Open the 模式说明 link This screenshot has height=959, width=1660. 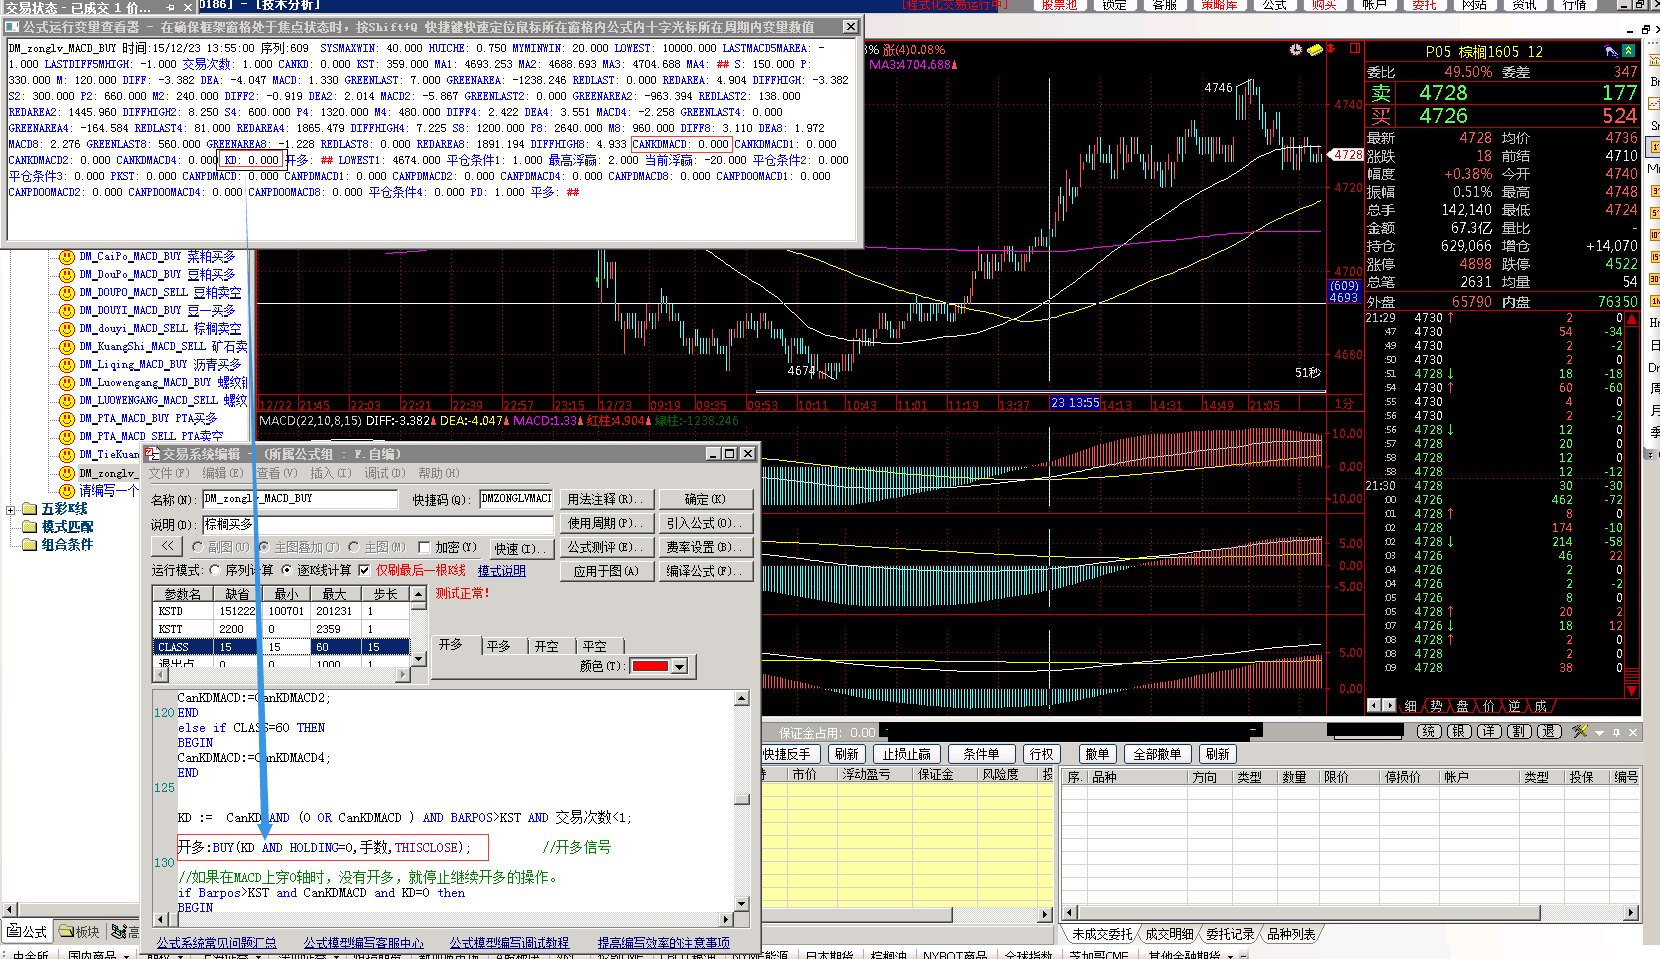(501, 571)
